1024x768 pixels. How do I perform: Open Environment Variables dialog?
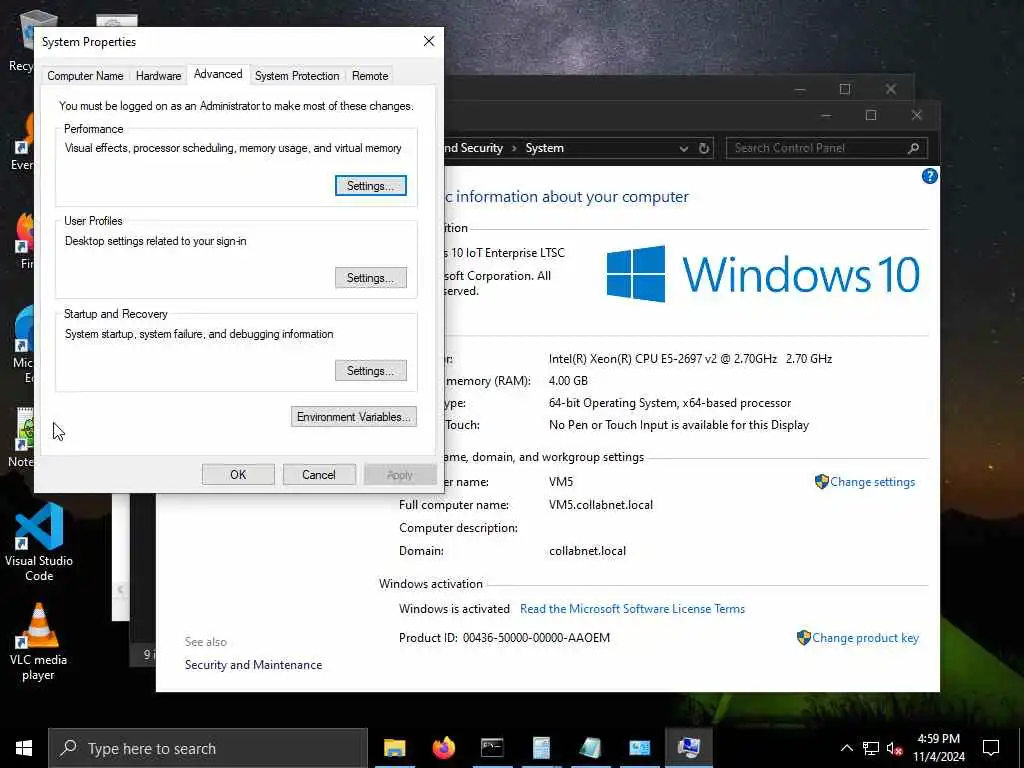353,417
